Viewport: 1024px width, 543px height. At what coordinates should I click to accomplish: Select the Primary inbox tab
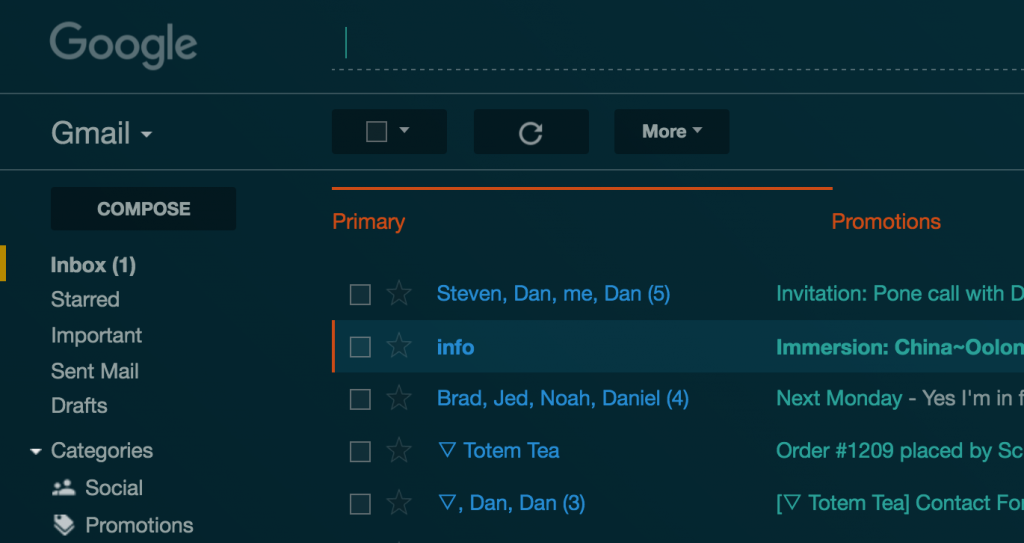pos(368,222)
